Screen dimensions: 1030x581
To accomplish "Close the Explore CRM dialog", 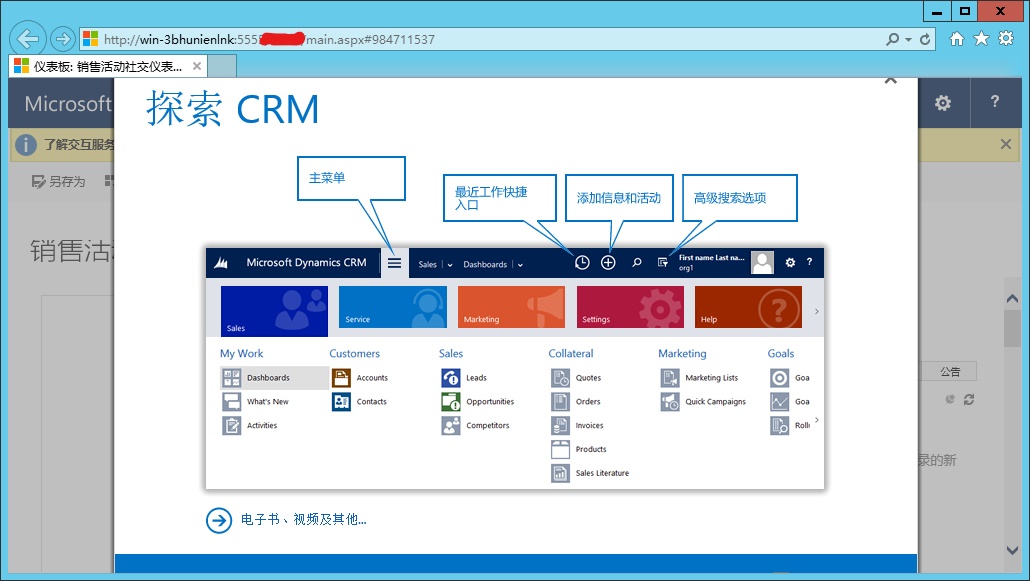I will [x=891, y=80].
